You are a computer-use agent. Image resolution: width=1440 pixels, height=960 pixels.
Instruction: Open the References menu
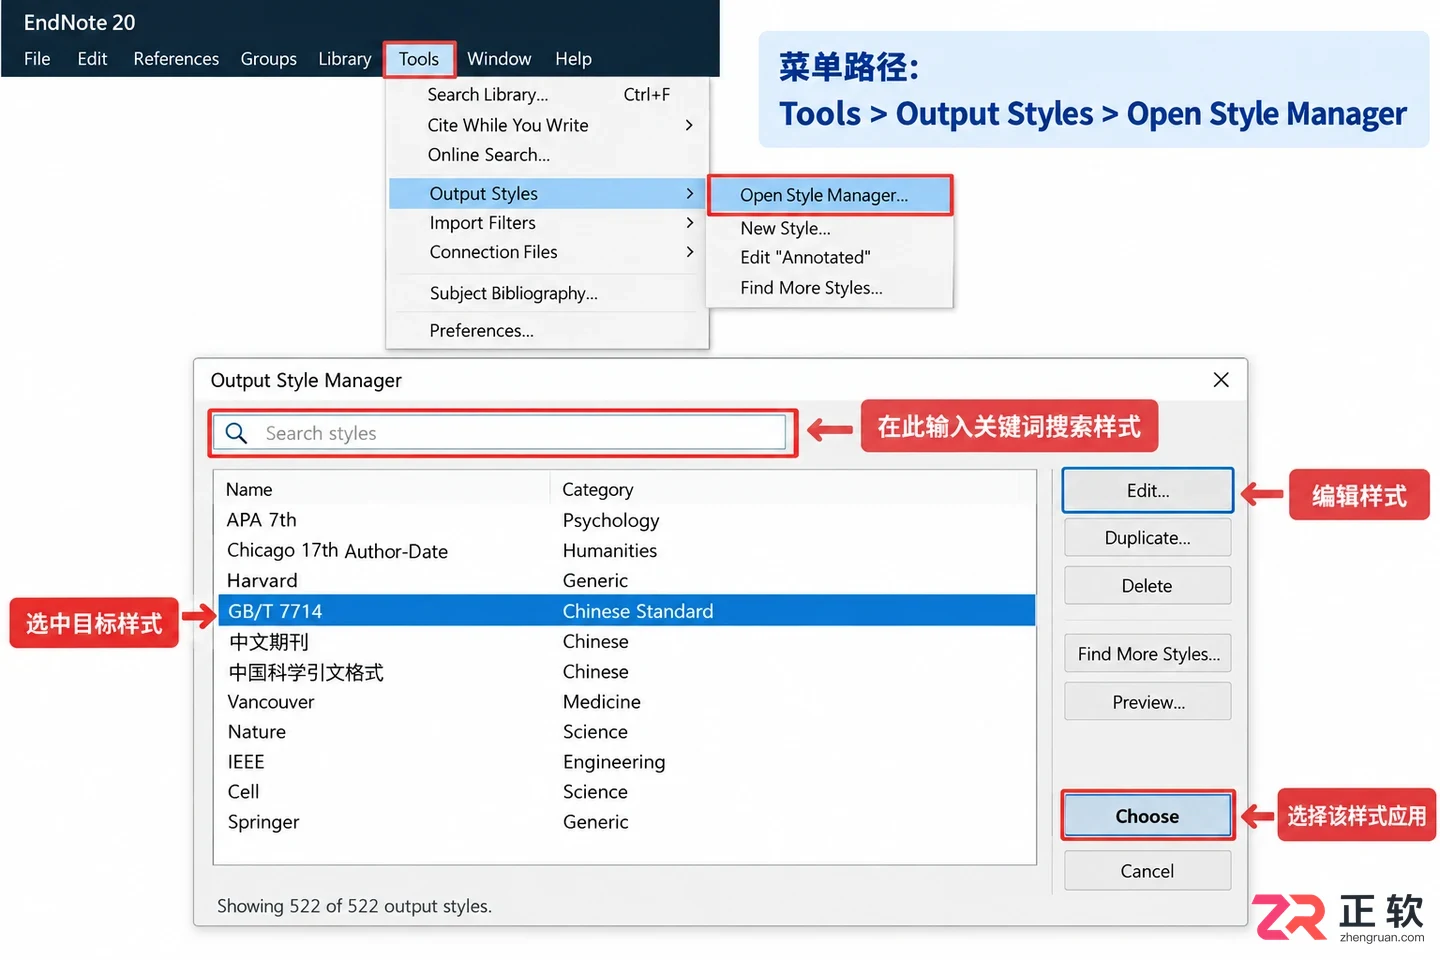click(176, 59)
